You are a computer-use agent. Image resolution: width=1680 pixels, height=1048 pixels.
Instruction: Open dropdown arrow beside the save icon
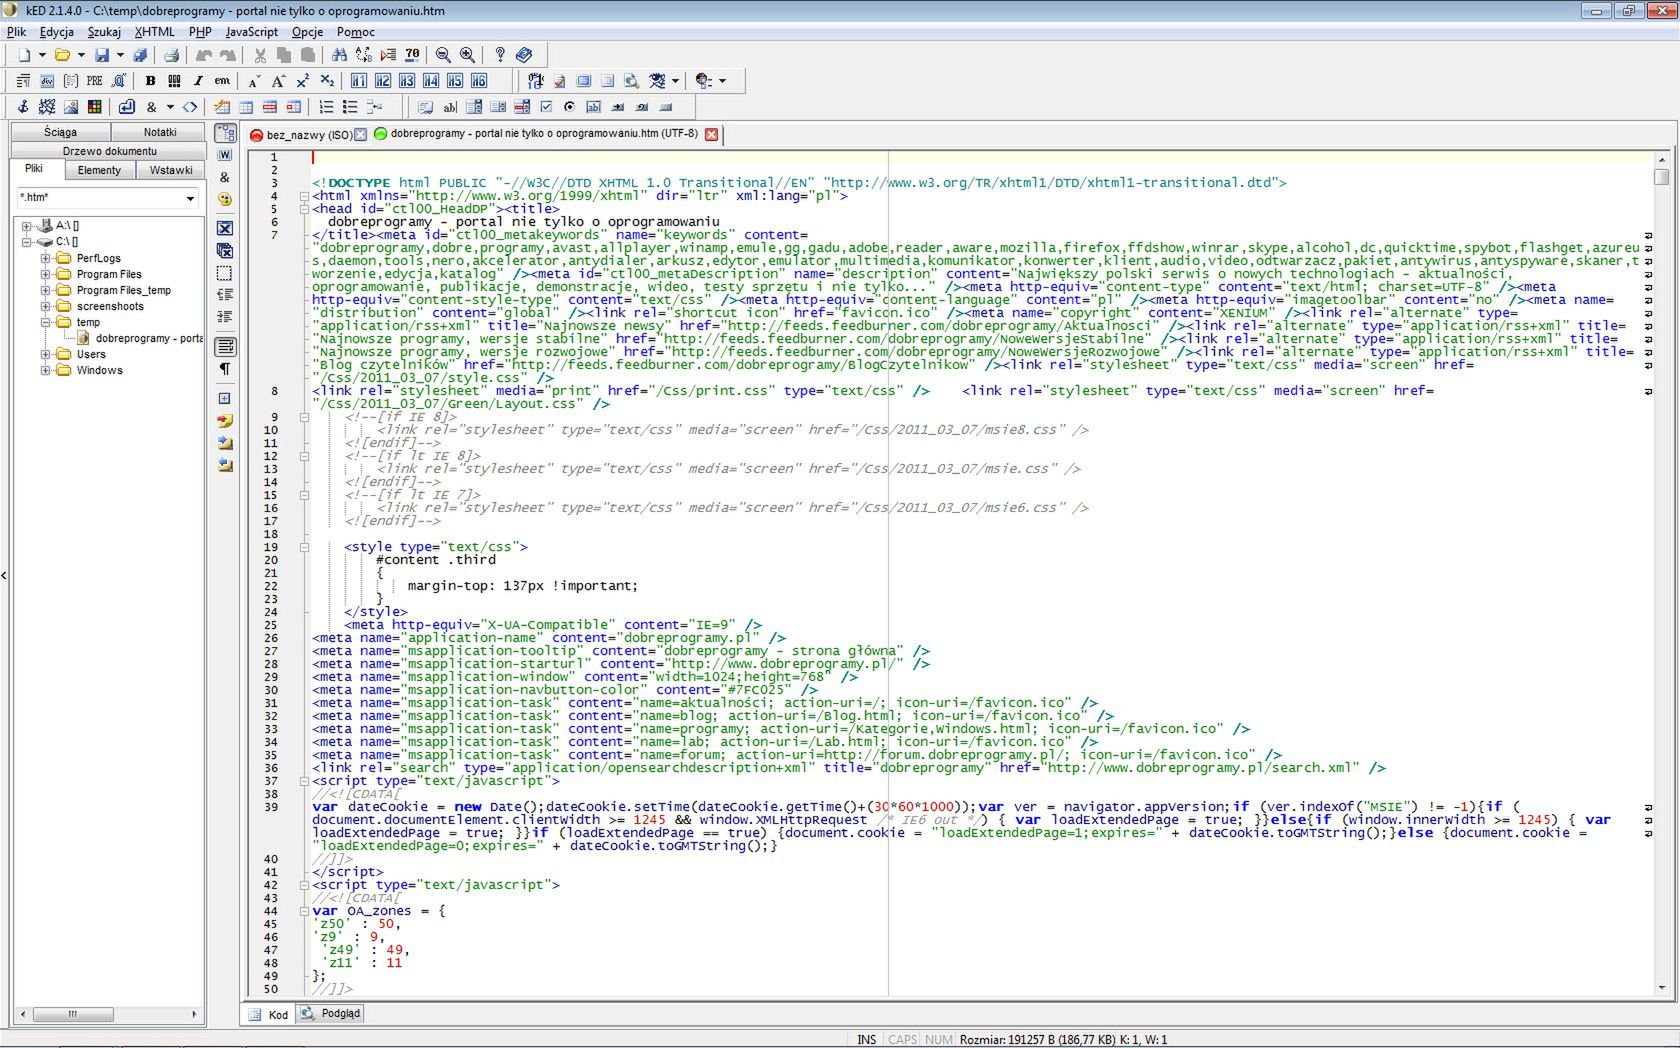point(120,55)
